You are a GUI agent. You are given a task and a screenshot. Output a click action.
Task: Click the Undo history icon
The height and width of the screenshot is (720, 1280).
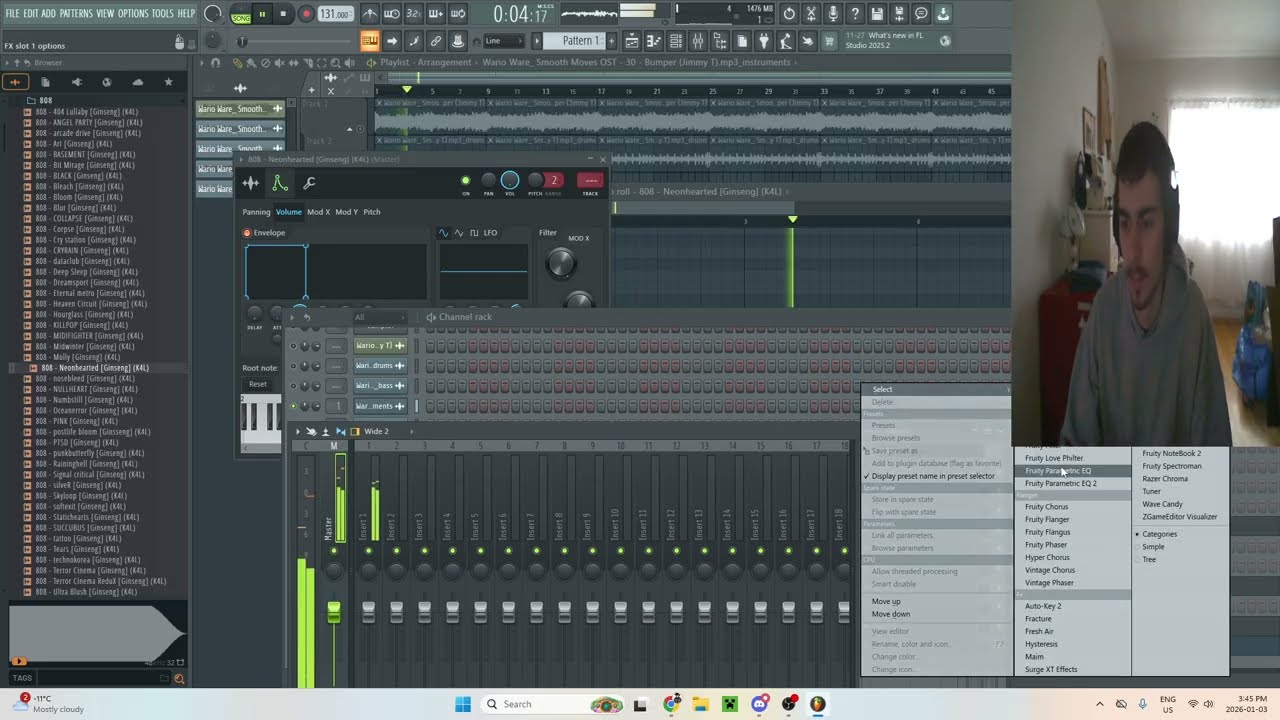pos(789,14)
